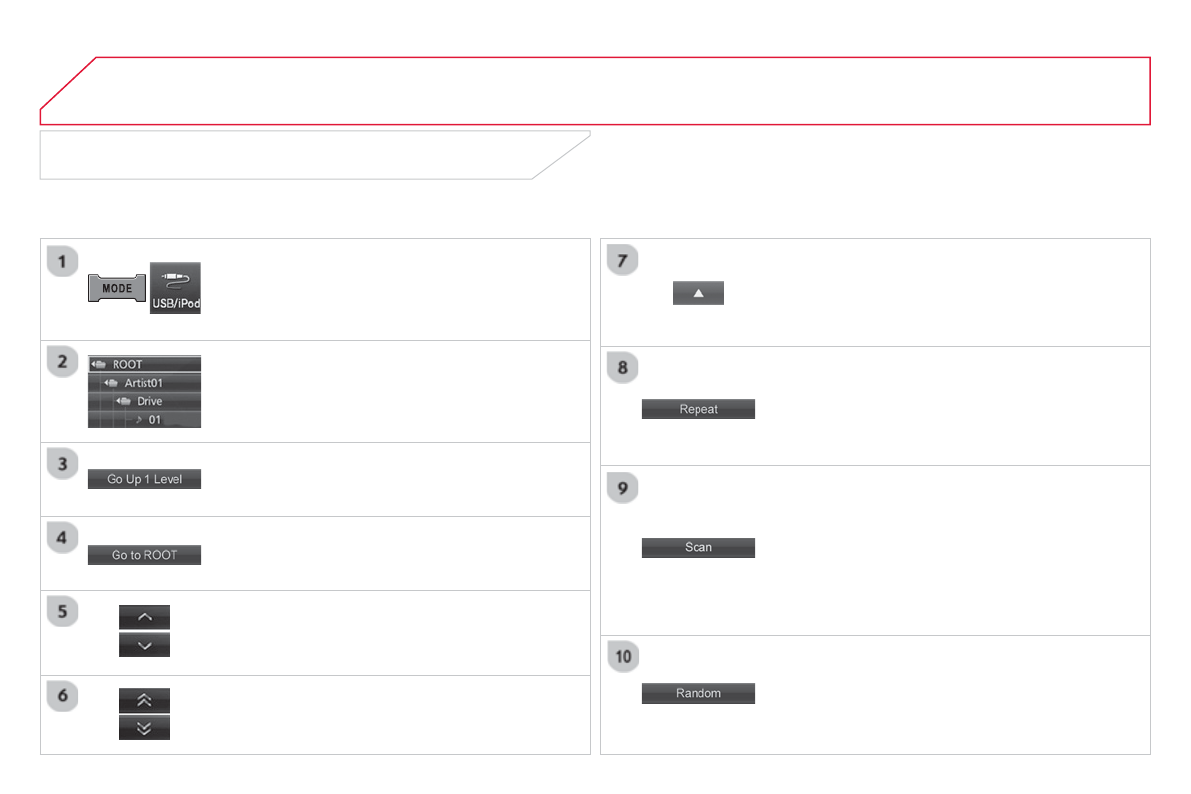The image size is (1191, 794).
Task: Click the step 7 number badge
Action: click(622, 263)
